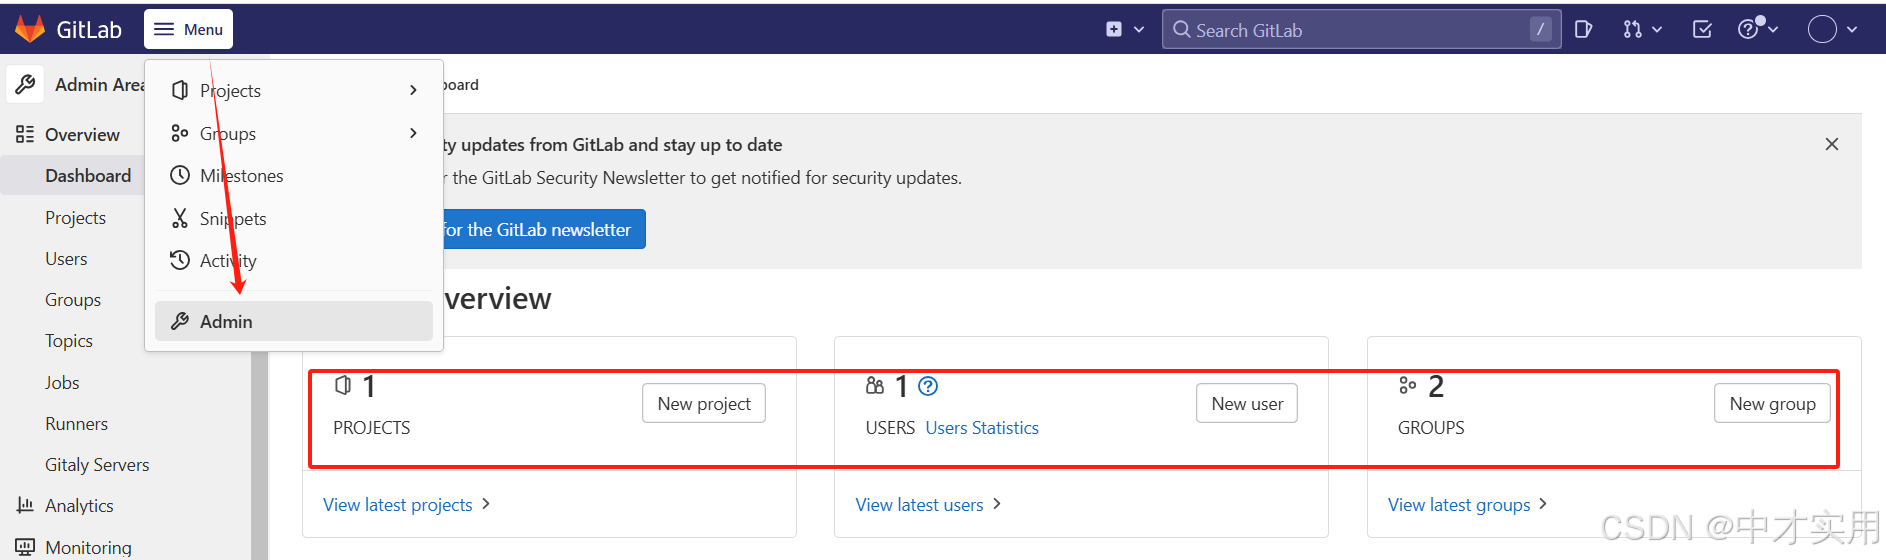Choose Milestones in the dropdown menu

[294, 175]
